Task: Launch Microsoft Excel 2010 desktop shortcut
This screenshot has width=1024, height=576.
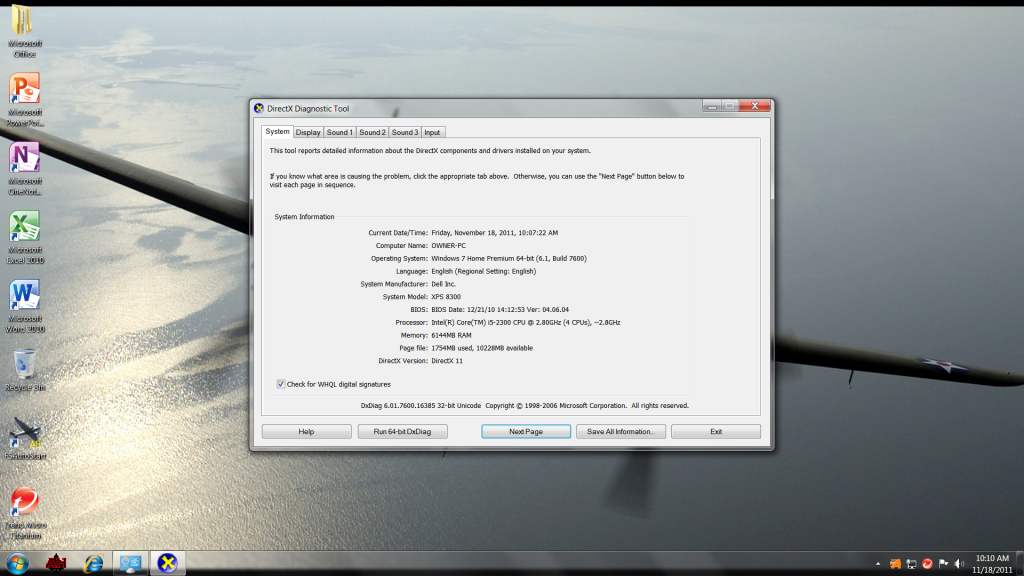Action: pos(25,237)
